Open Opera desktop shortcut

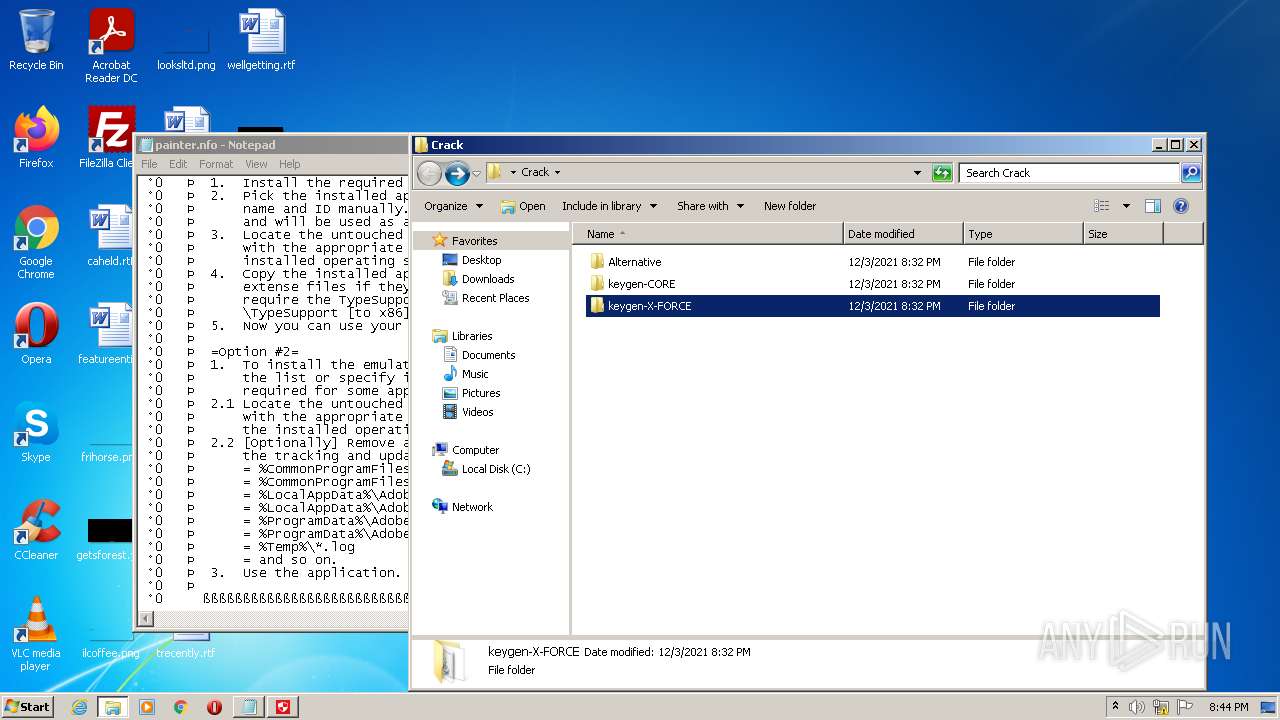click(36, 334)
